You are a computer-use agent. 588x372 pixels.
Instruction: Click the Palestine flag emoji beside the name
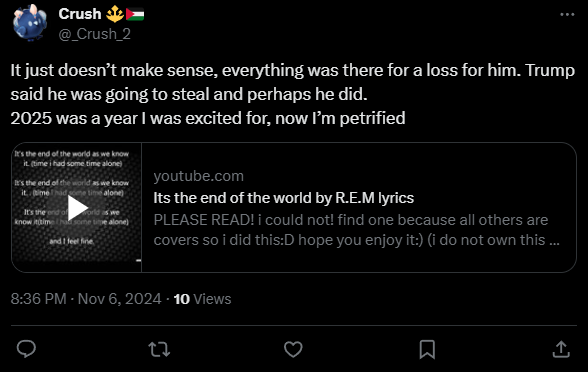click(x=135, y=14)
